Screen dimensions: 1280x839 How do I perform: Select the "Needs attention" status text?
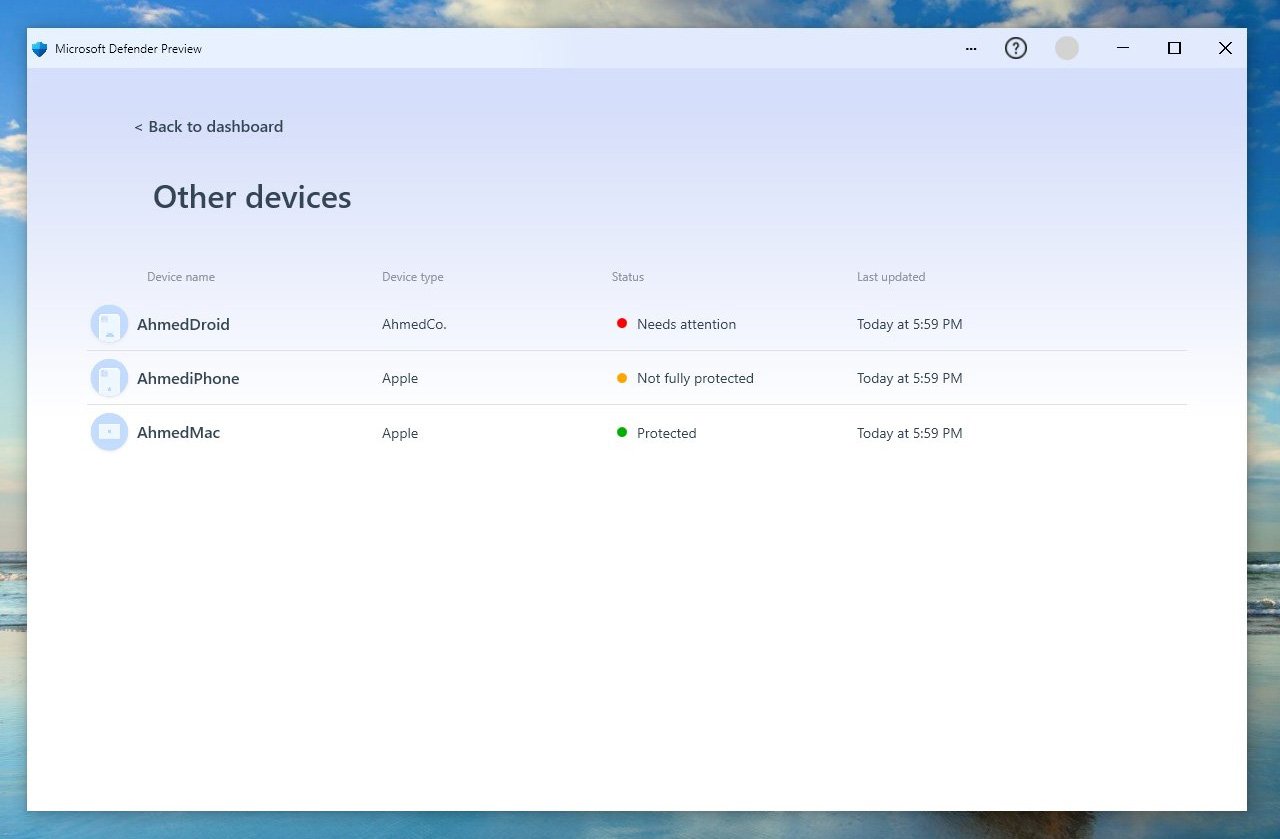pos(686,325)
